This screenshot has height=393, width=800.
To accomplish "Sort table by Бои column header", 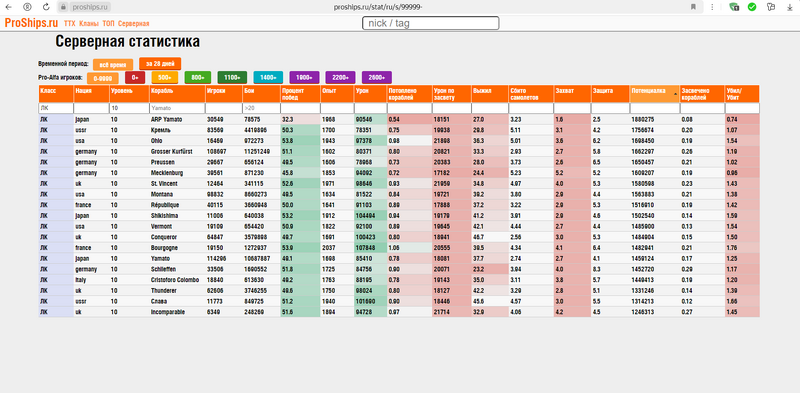I will [x=261, y=94].
